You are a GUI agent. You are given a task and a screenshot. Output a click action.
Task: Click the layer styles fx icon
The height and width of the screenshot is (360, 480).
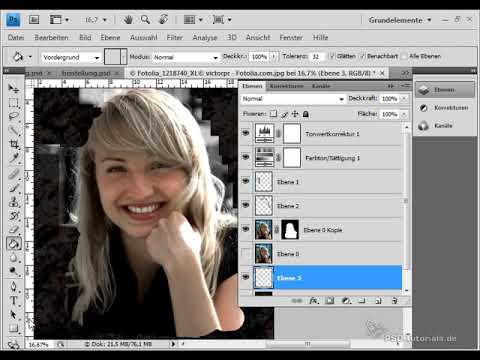(x=313, y=301)
